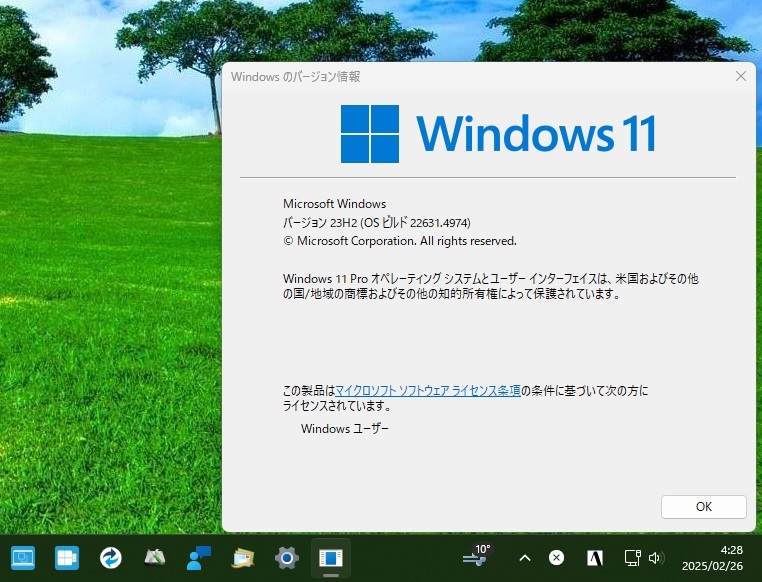
Task: Click the OK button in the version dialog
Action: click(703, 507)
